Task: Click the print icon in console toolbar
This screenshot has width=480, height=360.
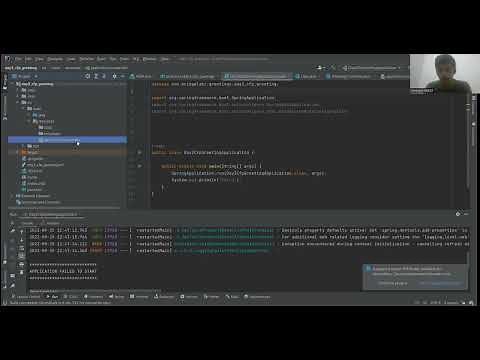Action: point(22,264)
